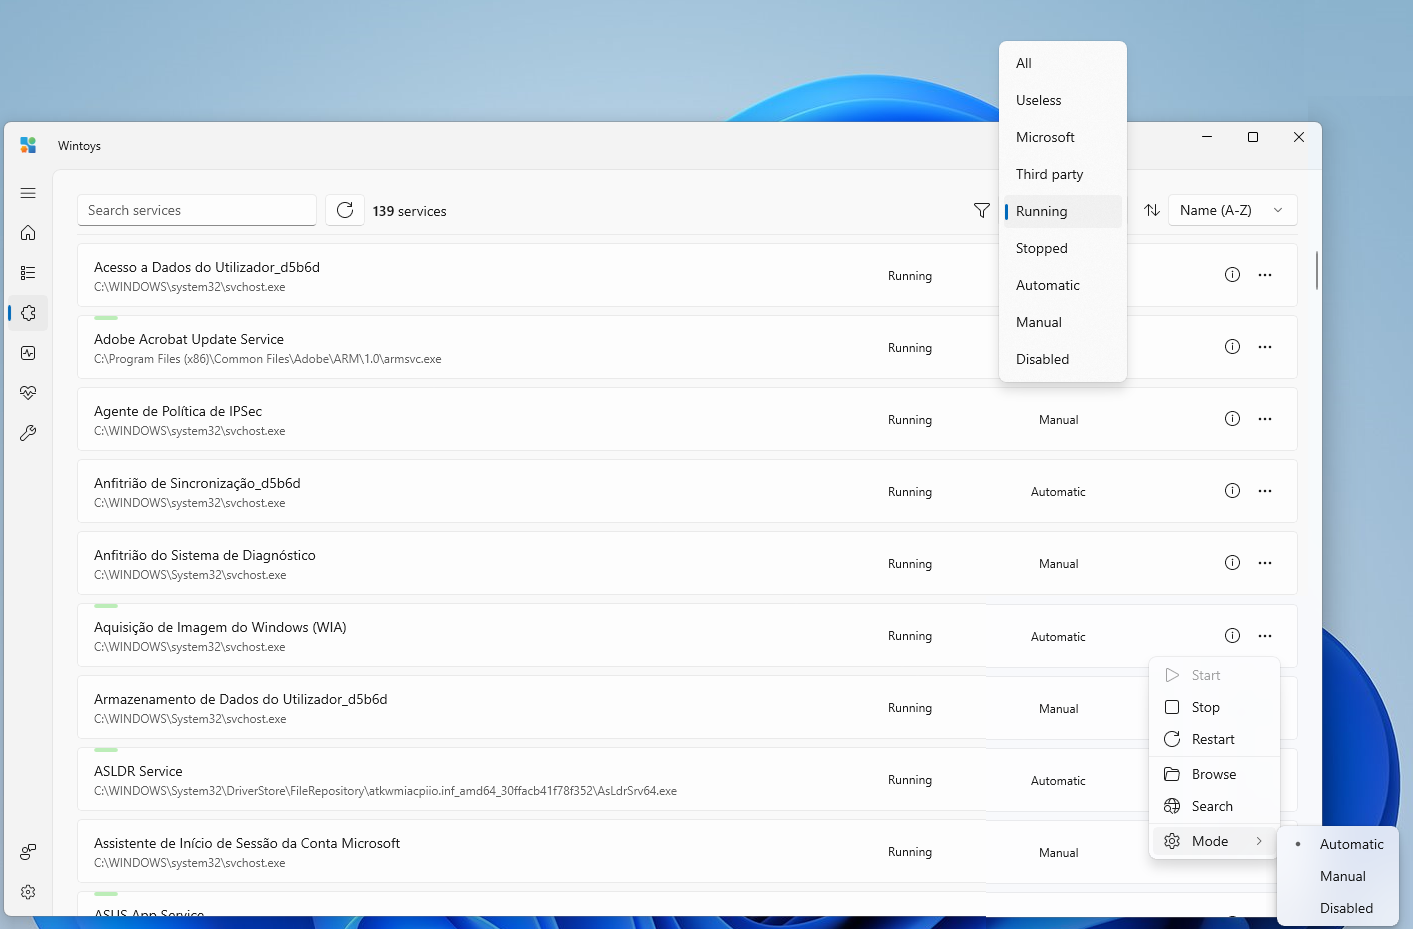
Task: Refresh the services list
Action: tap(345, 210)
